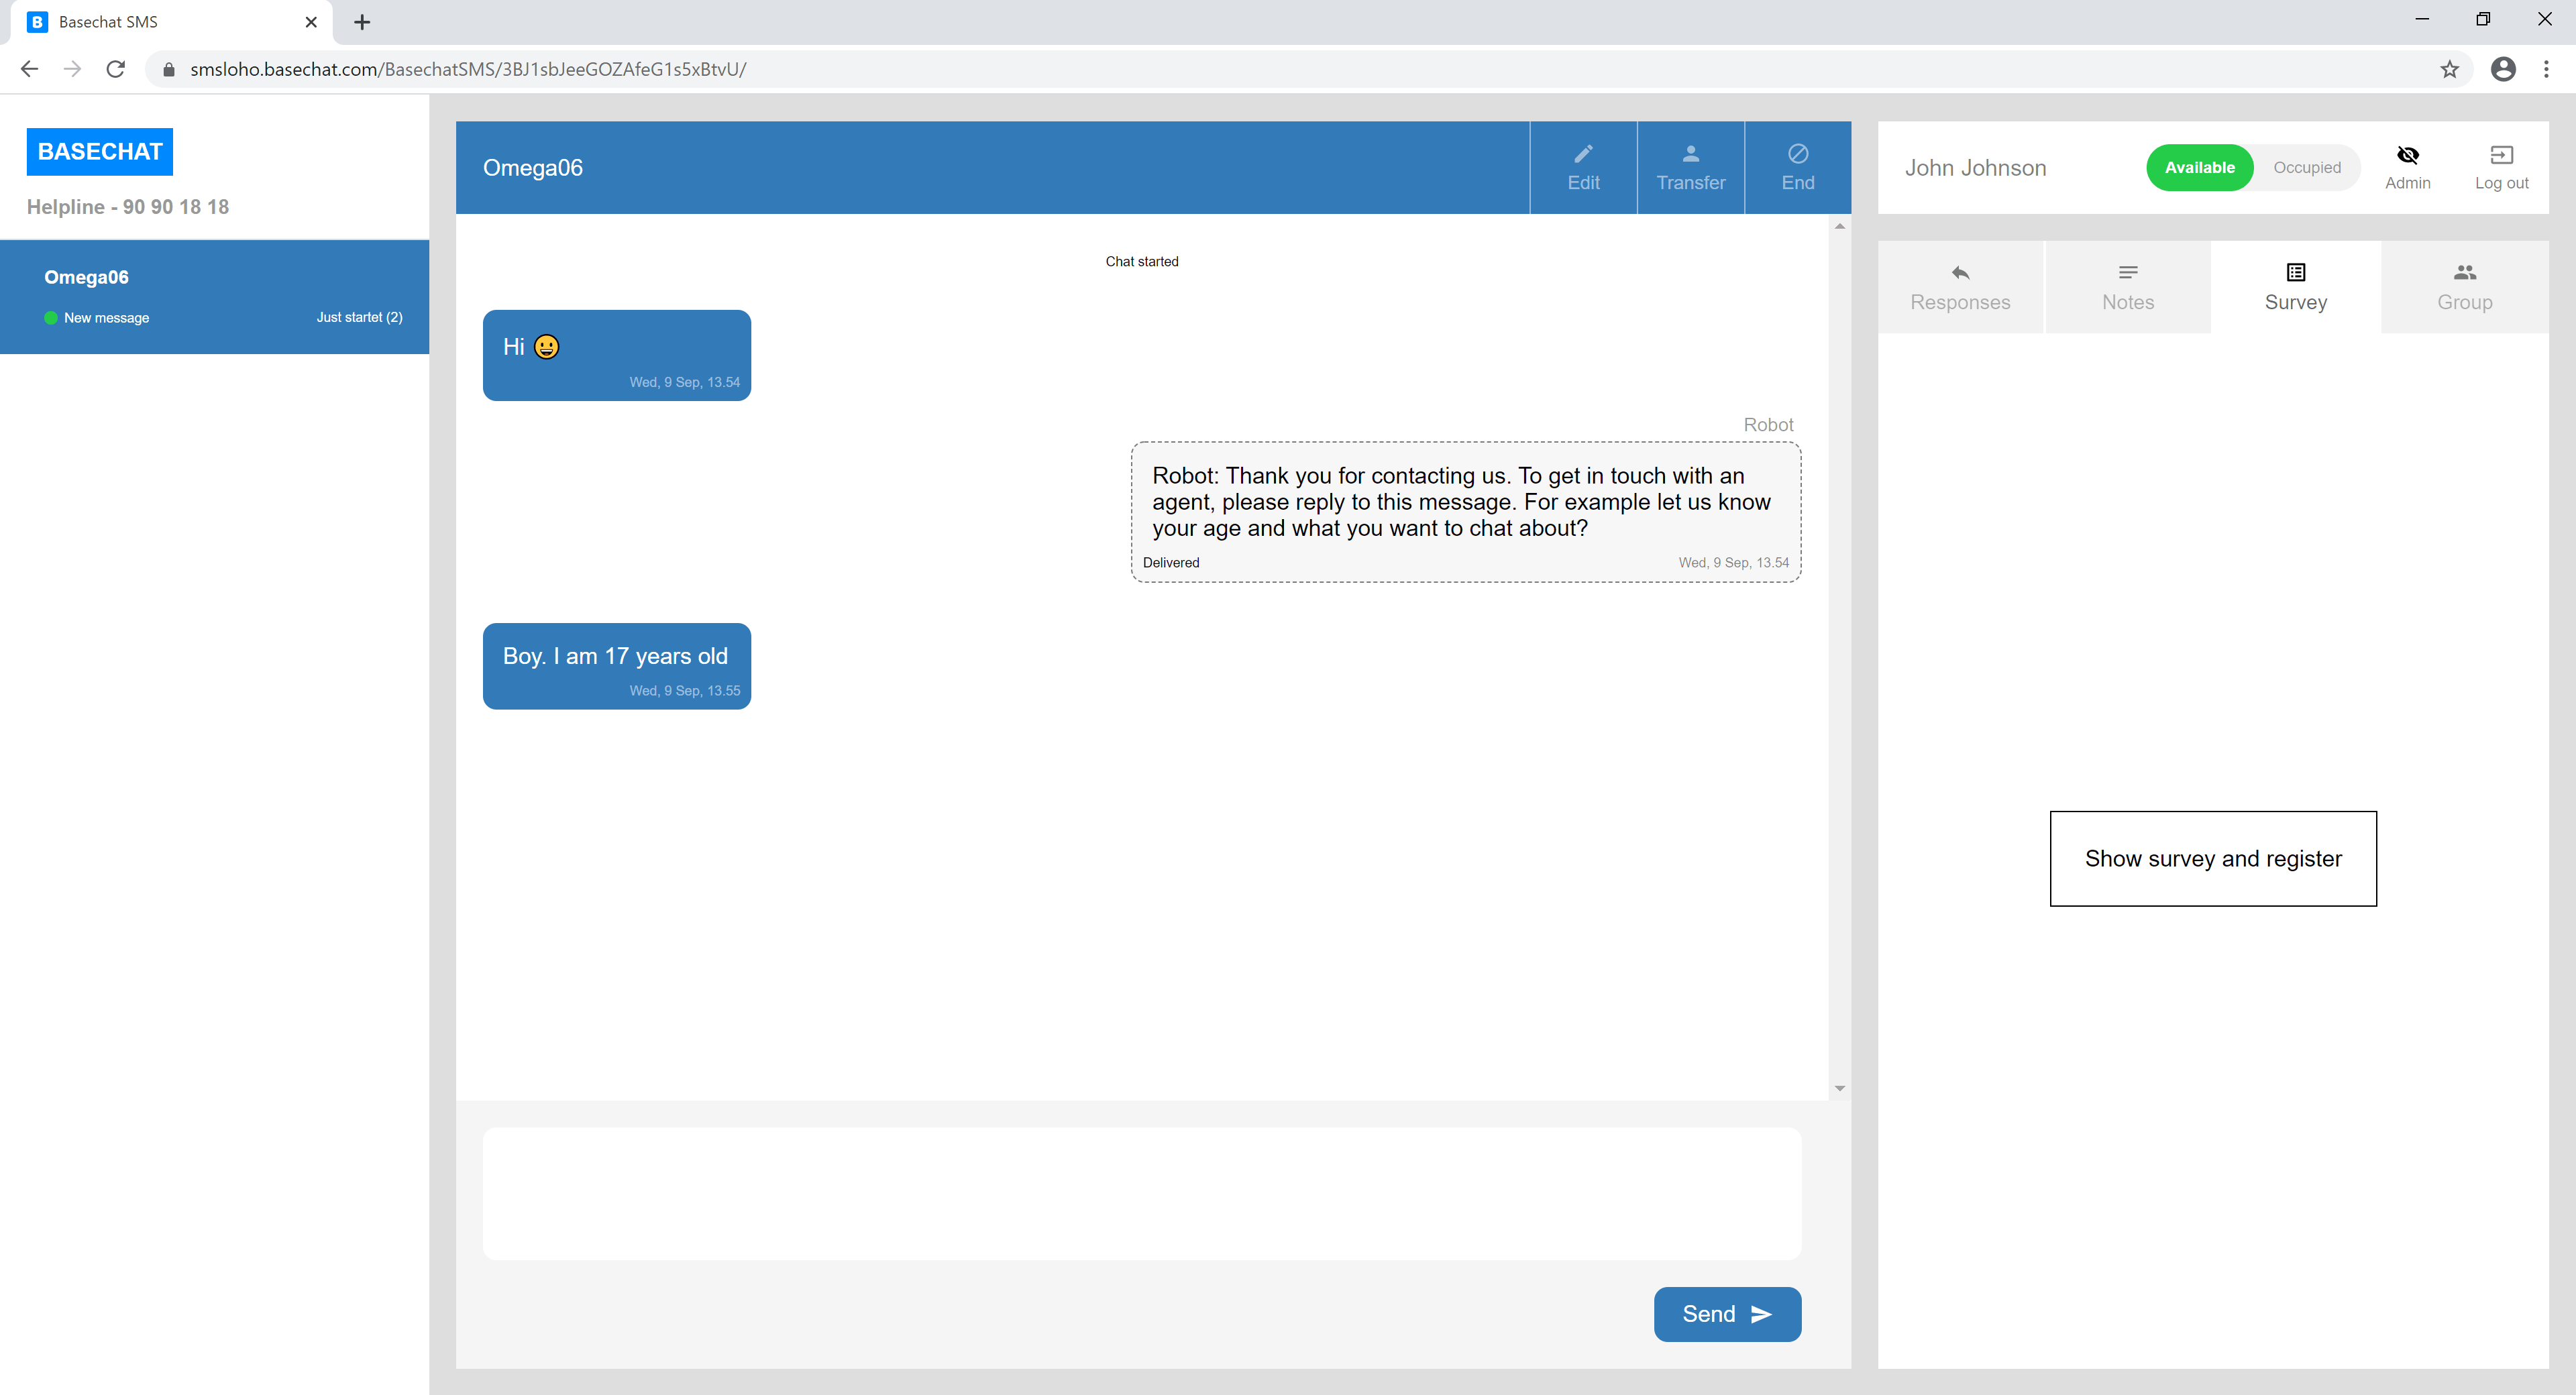Bookmark page with star icon
Image resolution: width=2576 pixels, height=1395 pixels.
click(2449, 69)
